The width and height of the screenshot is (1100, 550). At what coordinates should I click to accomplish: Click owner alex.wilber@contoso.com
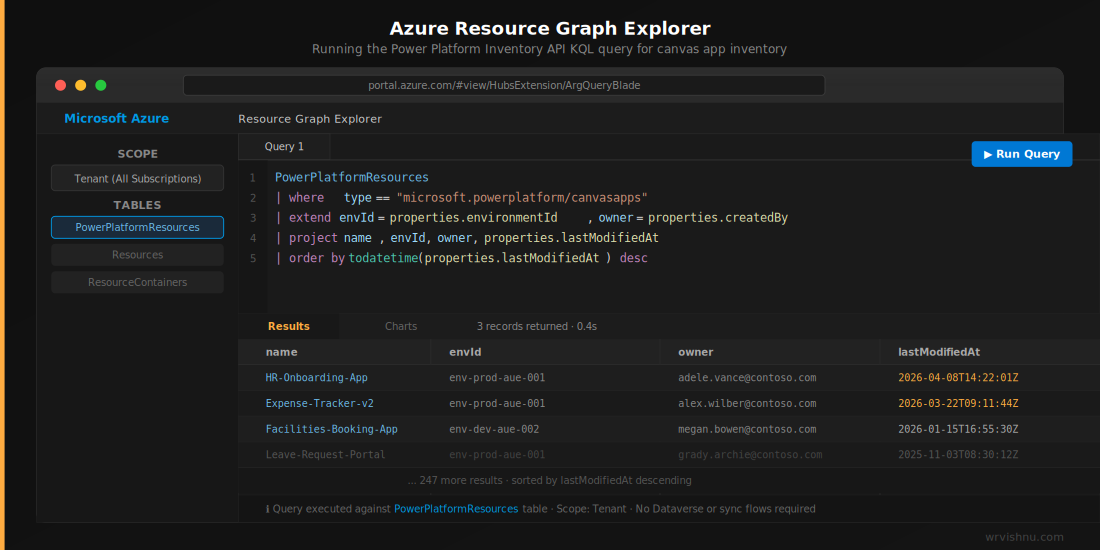[747, 403]
